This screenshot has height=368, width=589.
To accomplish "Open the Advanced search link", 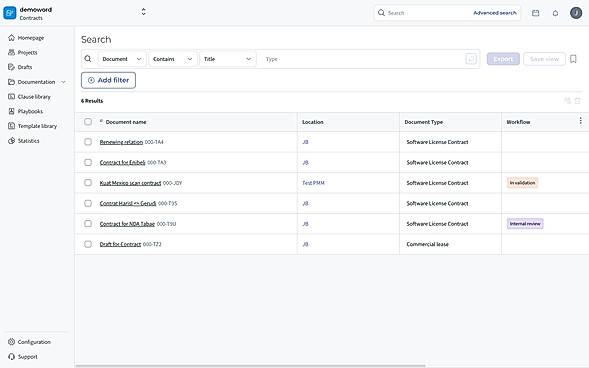I will 495,13.
